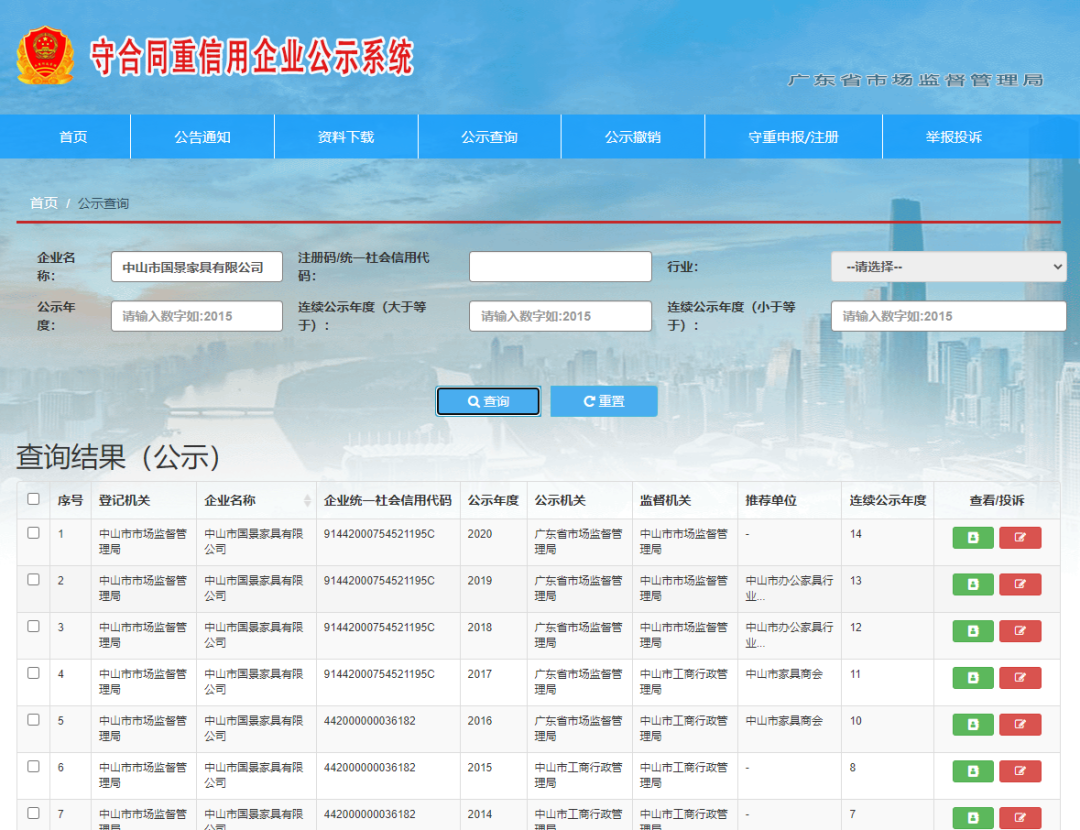The height and width of the screenshot is (830, 1080).
Task: Click red complaint icon for year 2018
Action: (x=1020, y=631)
